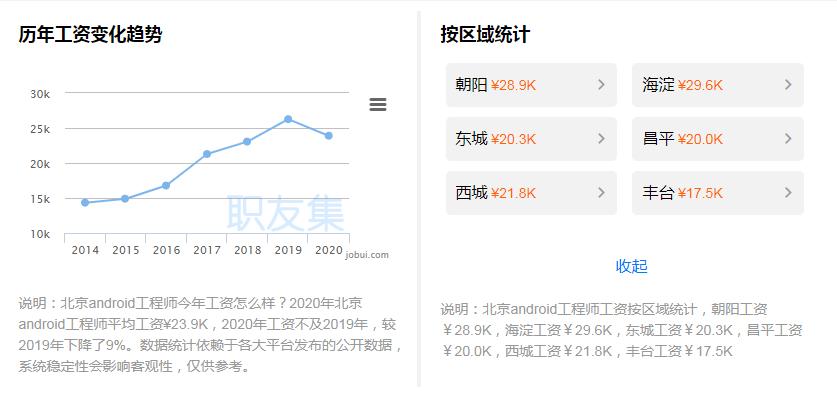This screenshot has width=837, height=396.
Task: Open the 丰台 ¥17.5K district card
Action: pyautogui.click(x=717, y=193)
